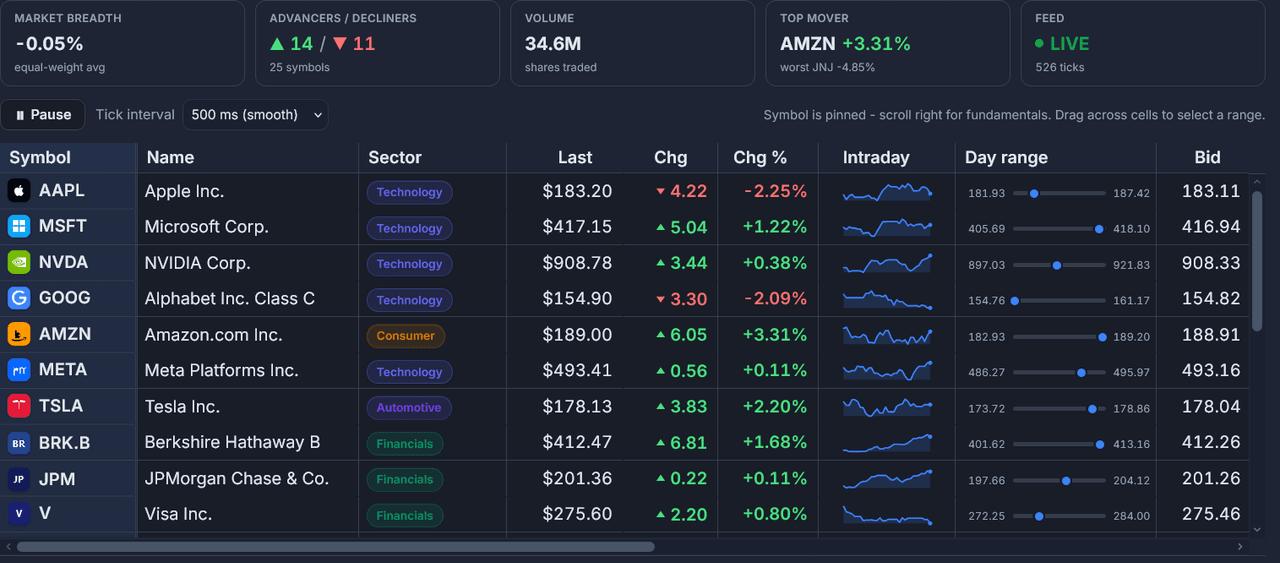This screenshot has width=1280, height=563.
Task: Select the $189.00 last price cell
Action: tap(564, 335)
